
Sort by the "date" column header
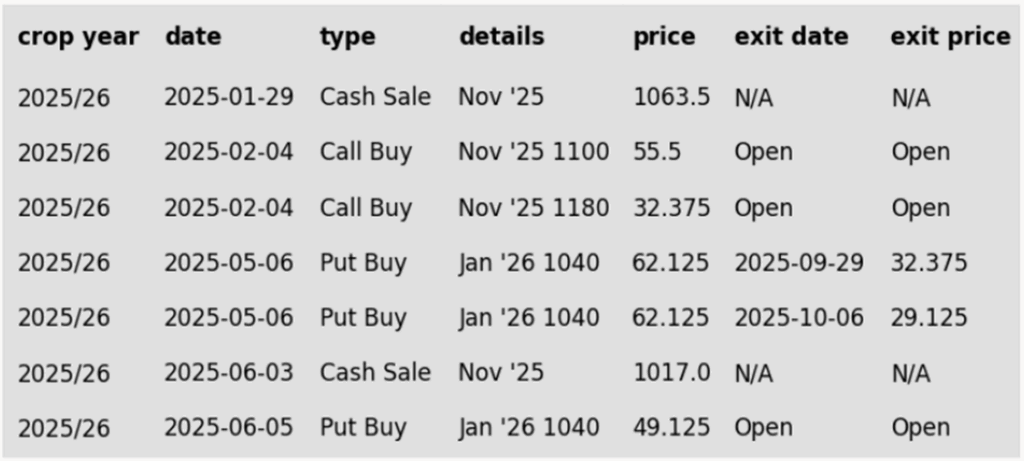[193, 37]
